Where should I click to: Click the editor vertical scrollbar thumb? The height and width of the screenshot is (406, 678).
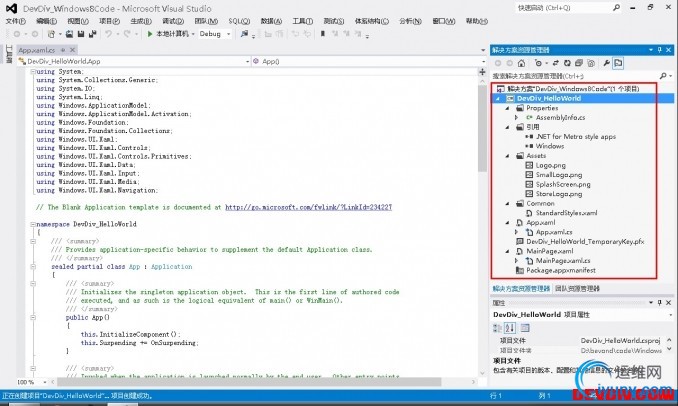(x=482, y=128)
